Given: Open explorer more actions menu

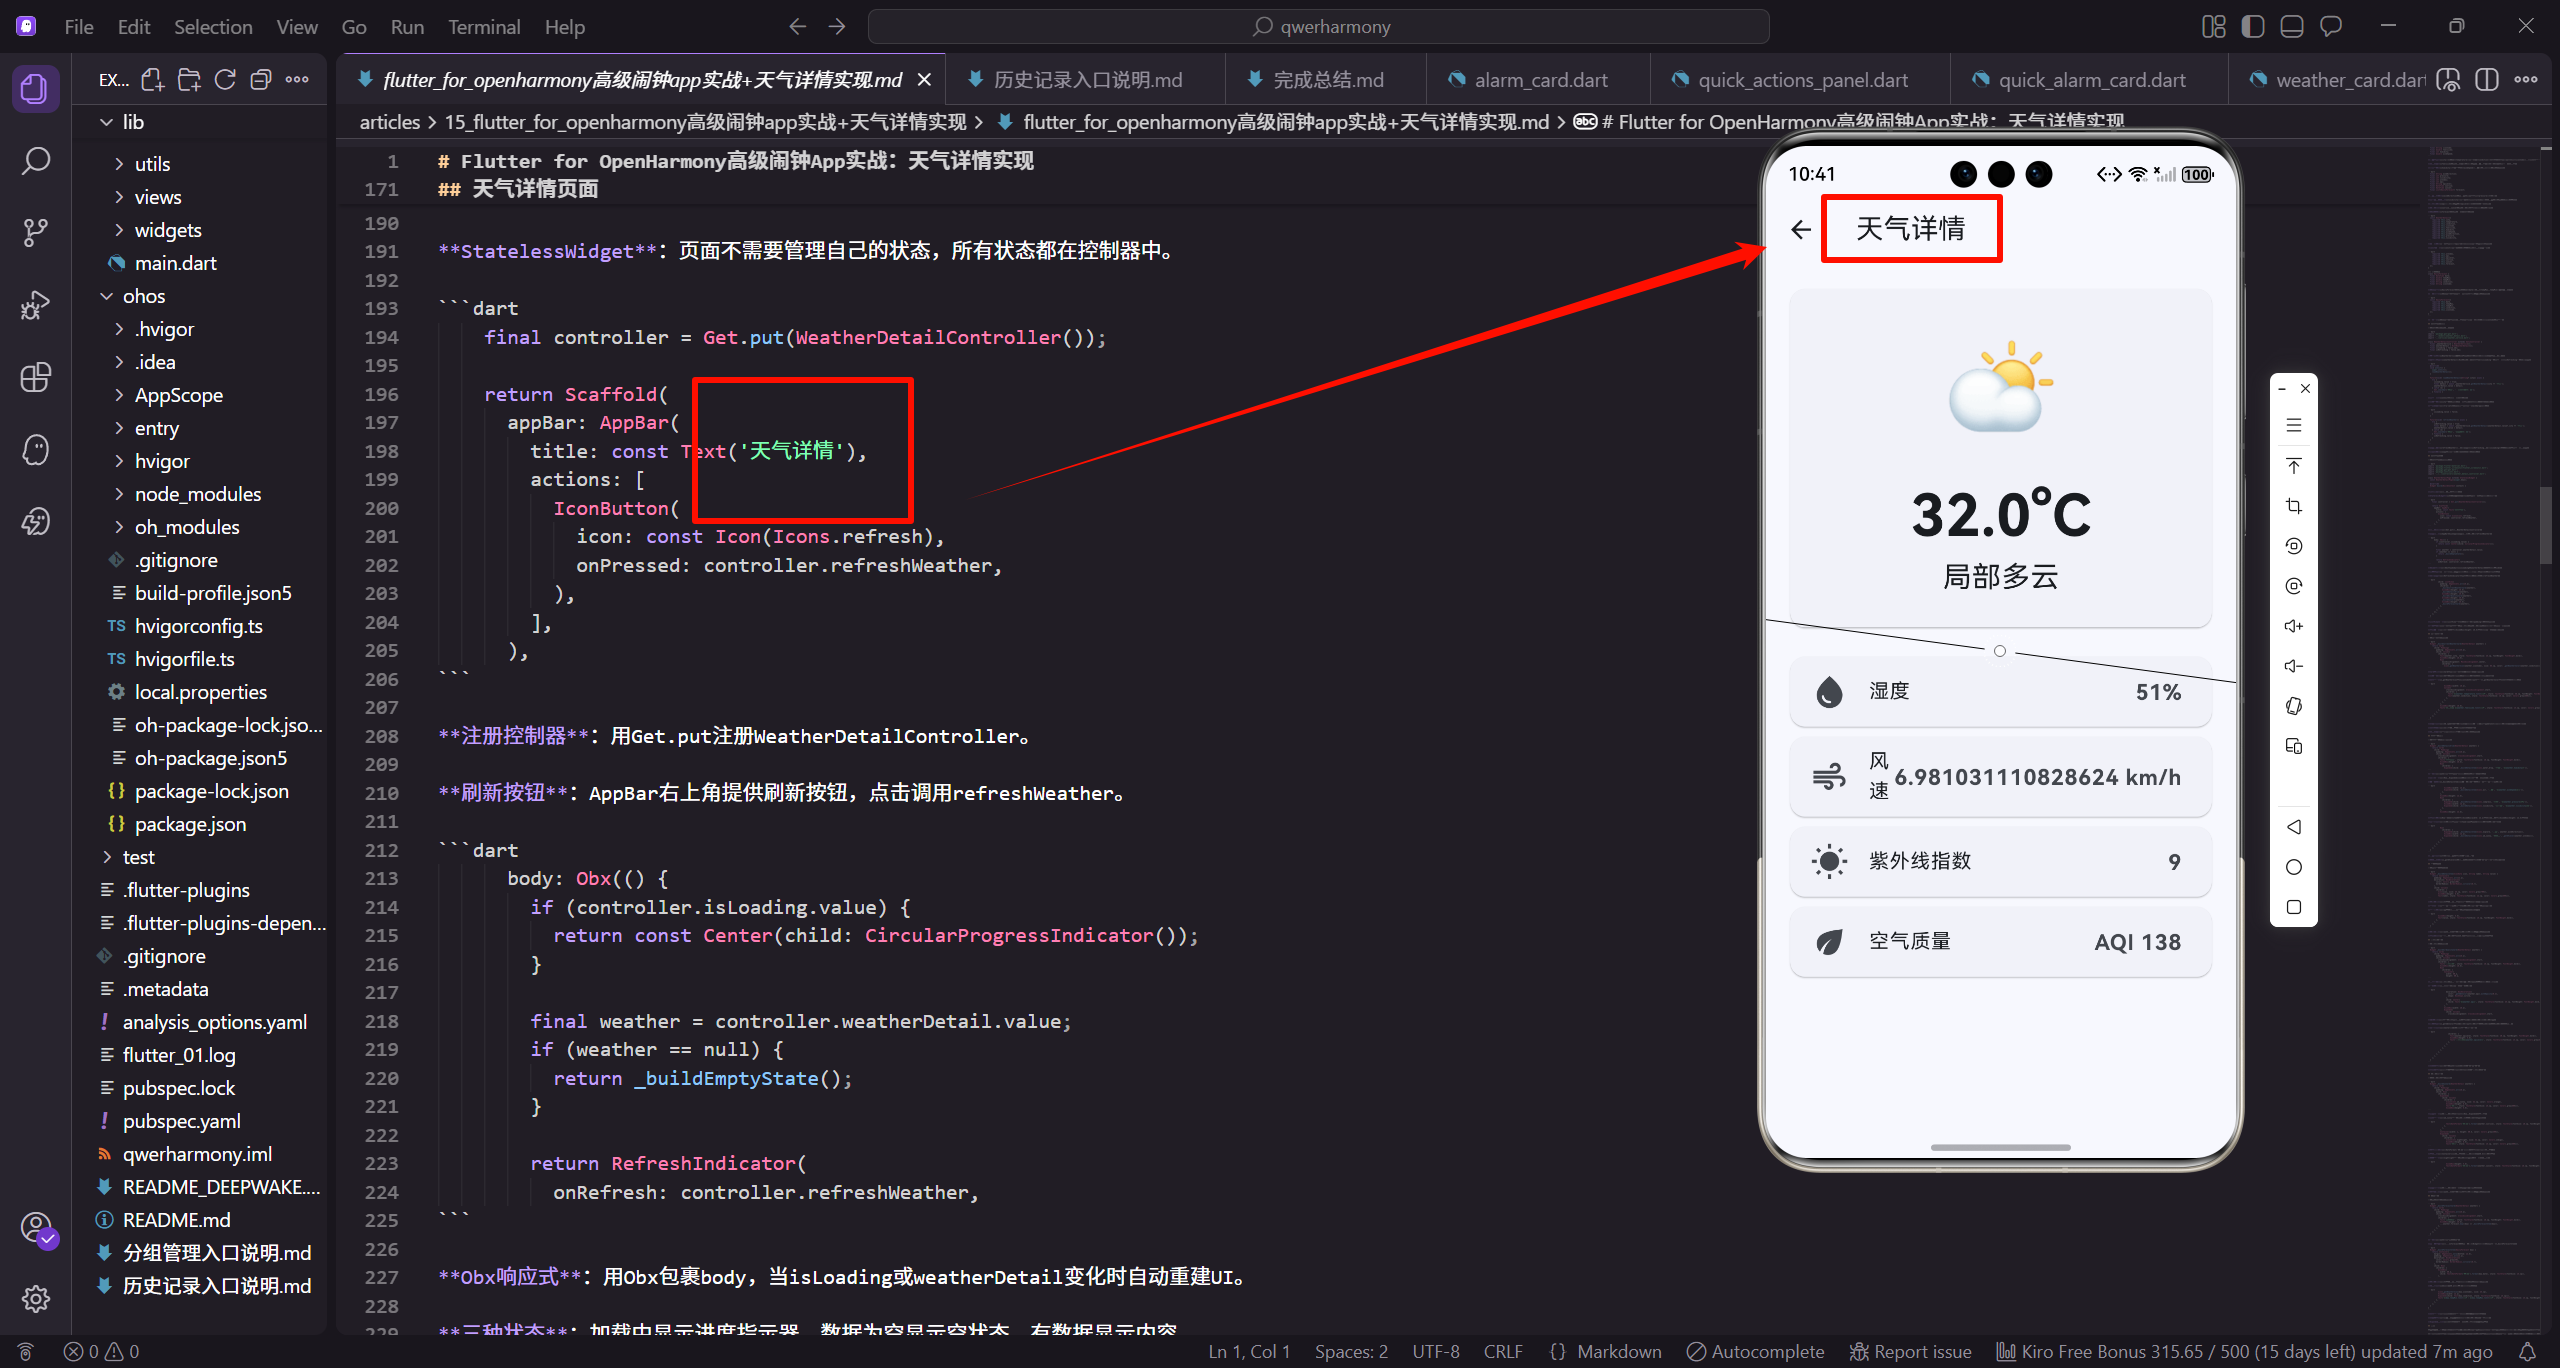Looking at the screenshot, I should coord(297,80).
